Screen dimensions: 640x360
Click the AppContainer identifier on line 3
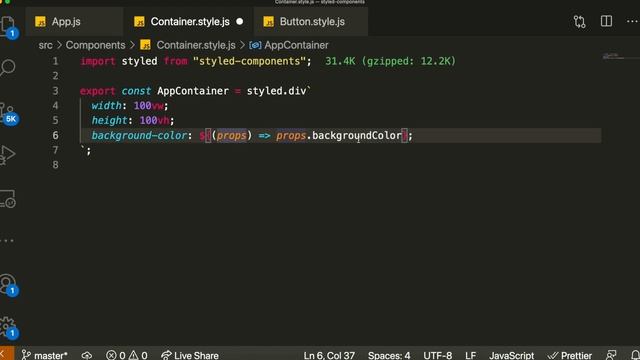[193, 91]
